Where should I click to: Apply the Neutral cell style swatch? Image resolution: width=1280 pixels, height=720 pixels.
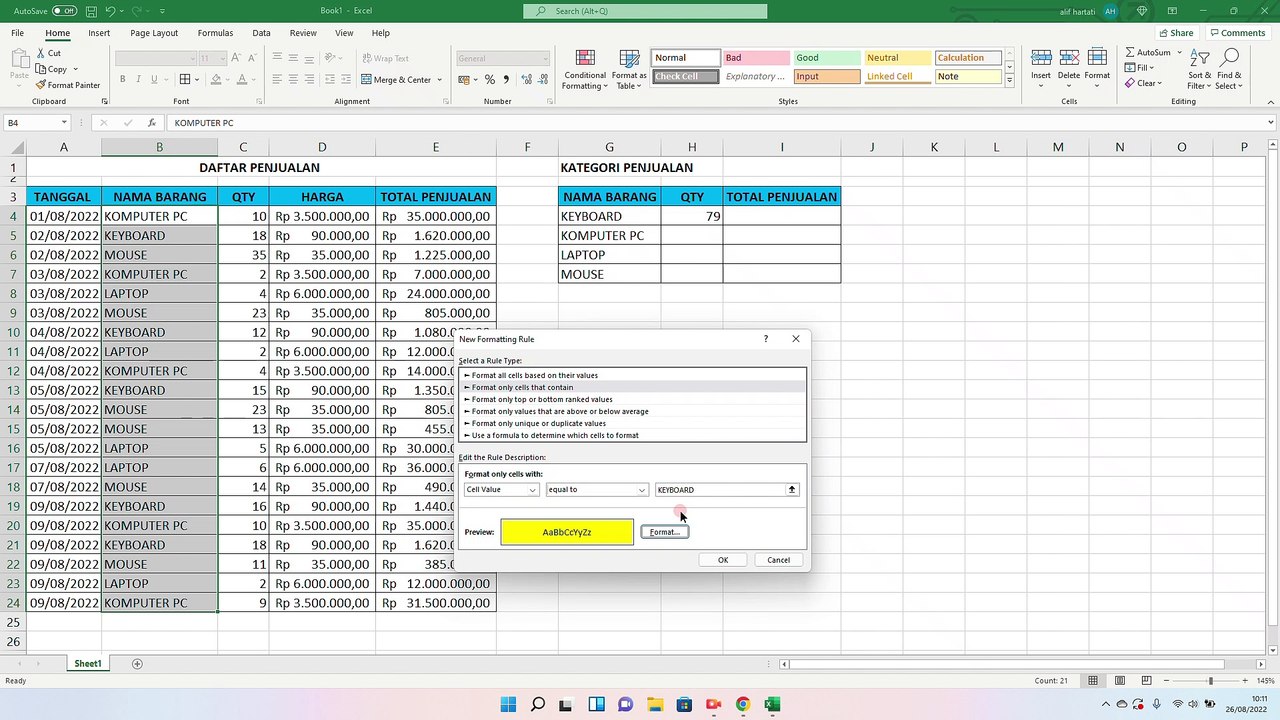pos(896,58)
